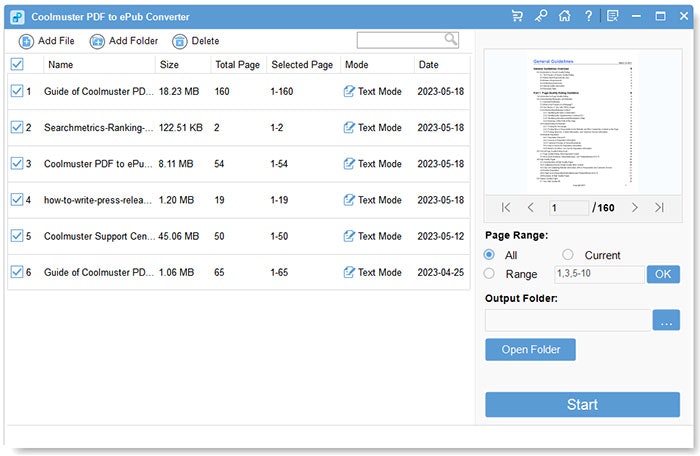Select the Current page range option
The image size is (700, 456).
tap(567, 255)
